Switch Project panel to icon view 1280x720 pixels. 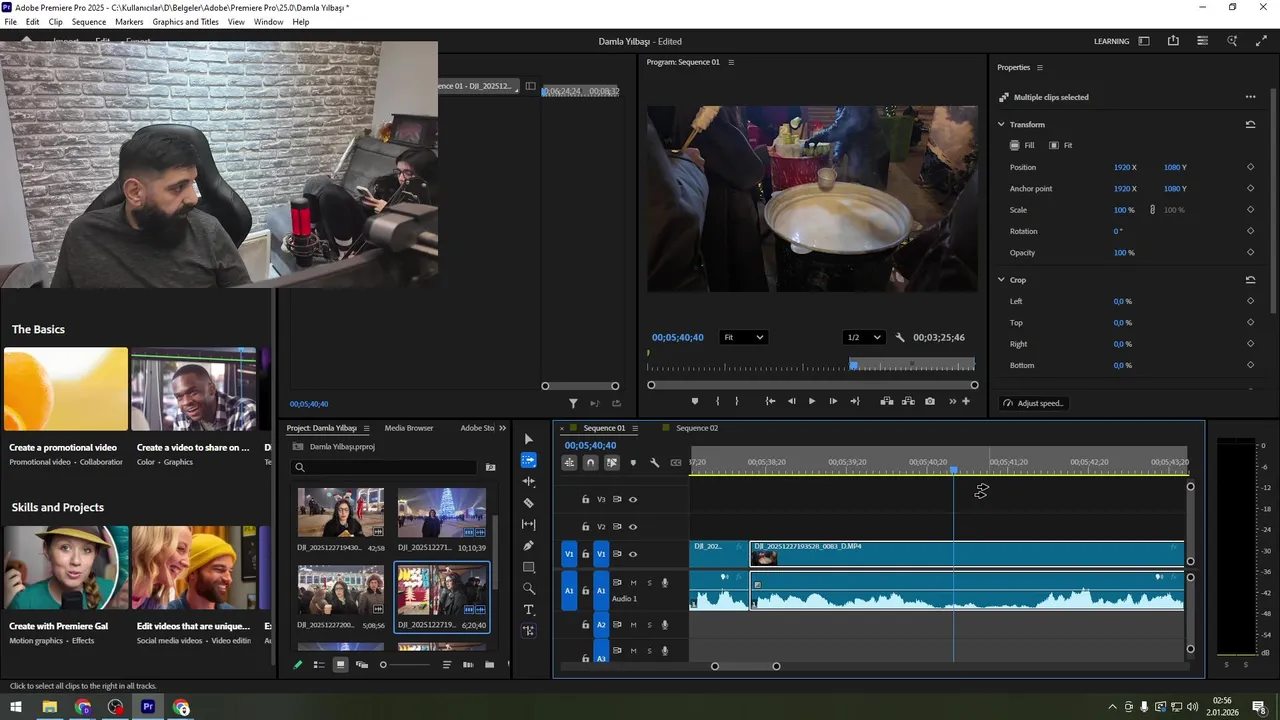(x=340, y=665)
